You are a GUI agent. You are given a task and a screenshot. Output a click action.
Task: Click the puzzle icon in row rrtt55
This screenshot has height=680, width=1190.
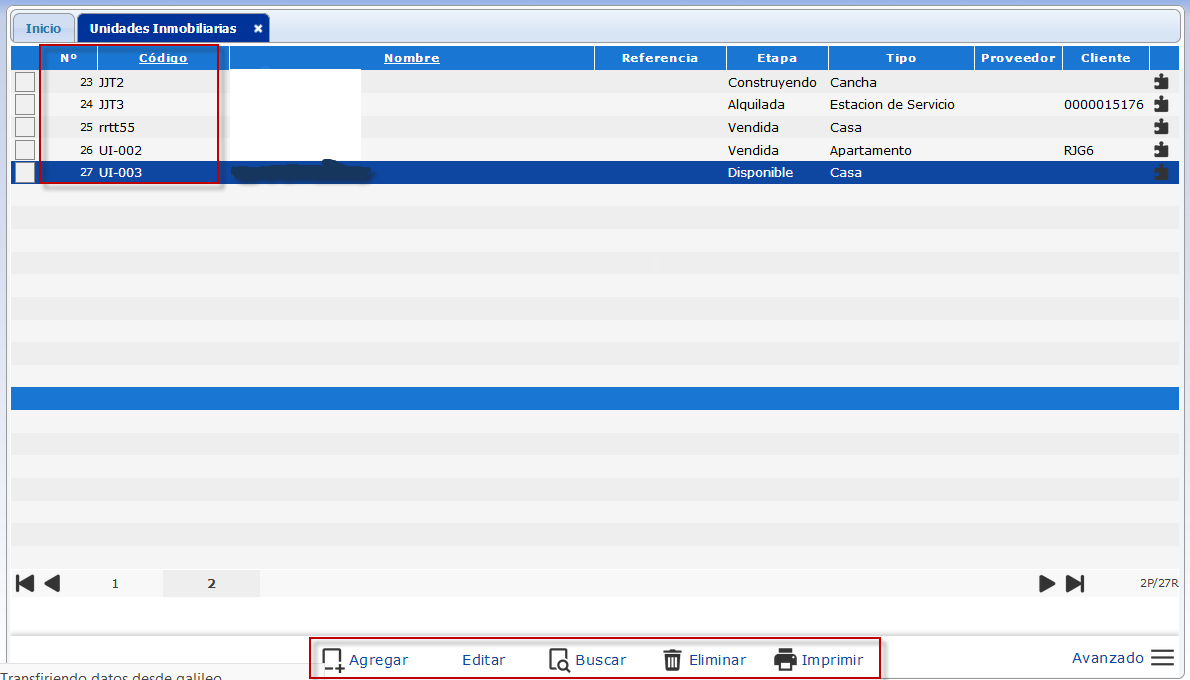point(1161,128)
